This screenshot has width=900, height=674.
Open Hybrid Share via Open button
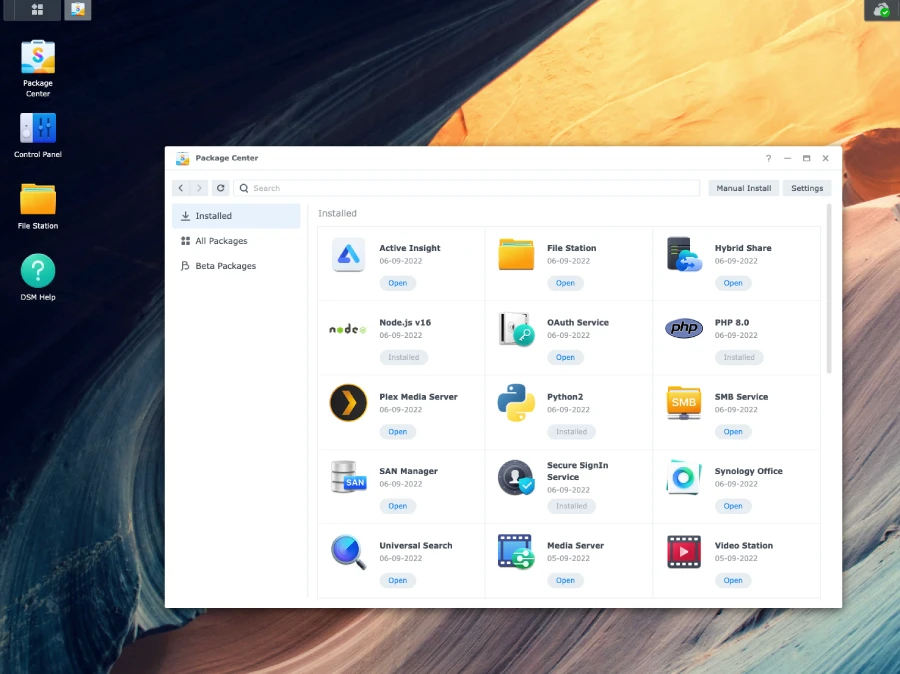pyautogui.click(x=733, y=283)
